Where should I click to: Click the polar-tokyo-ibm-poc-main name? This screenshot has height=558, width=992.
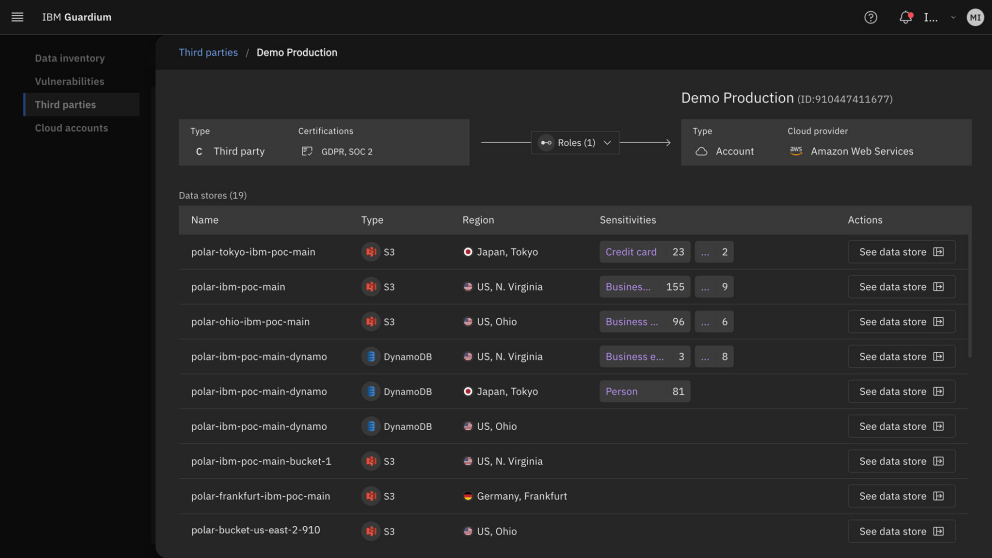coord(253,252)
